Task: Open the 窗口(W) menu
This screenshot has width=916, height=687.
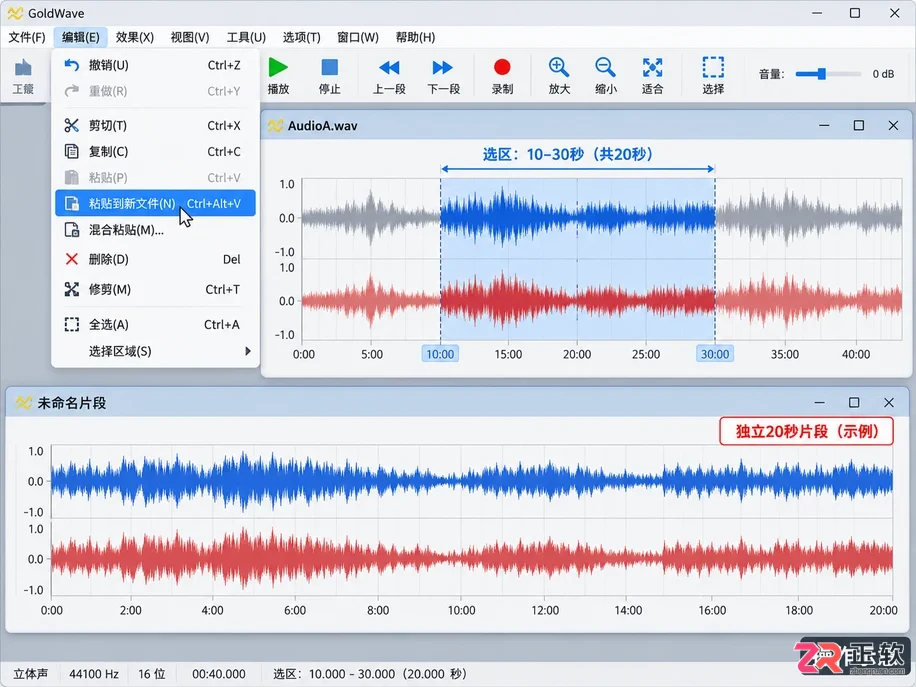Action: pos(358,37)
